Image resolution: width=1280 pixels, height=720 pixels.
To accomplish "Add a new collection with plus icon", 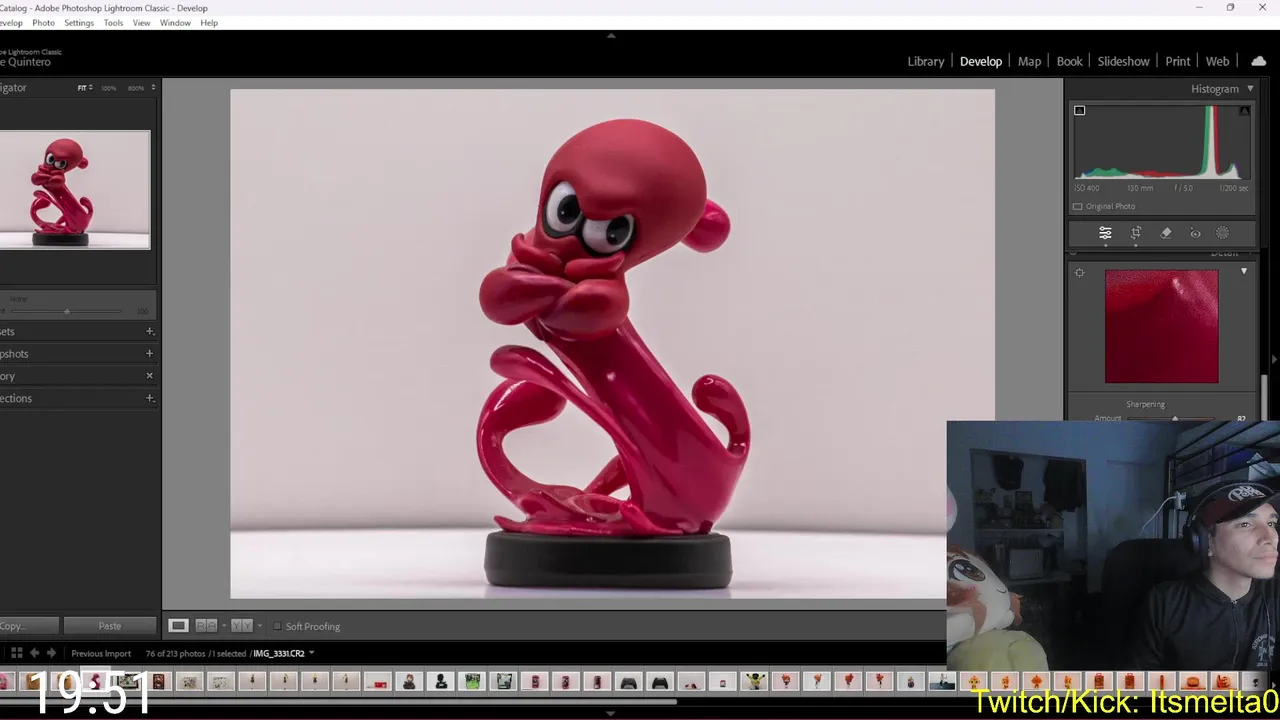I will pyautogui.click(x=150, y=398).
